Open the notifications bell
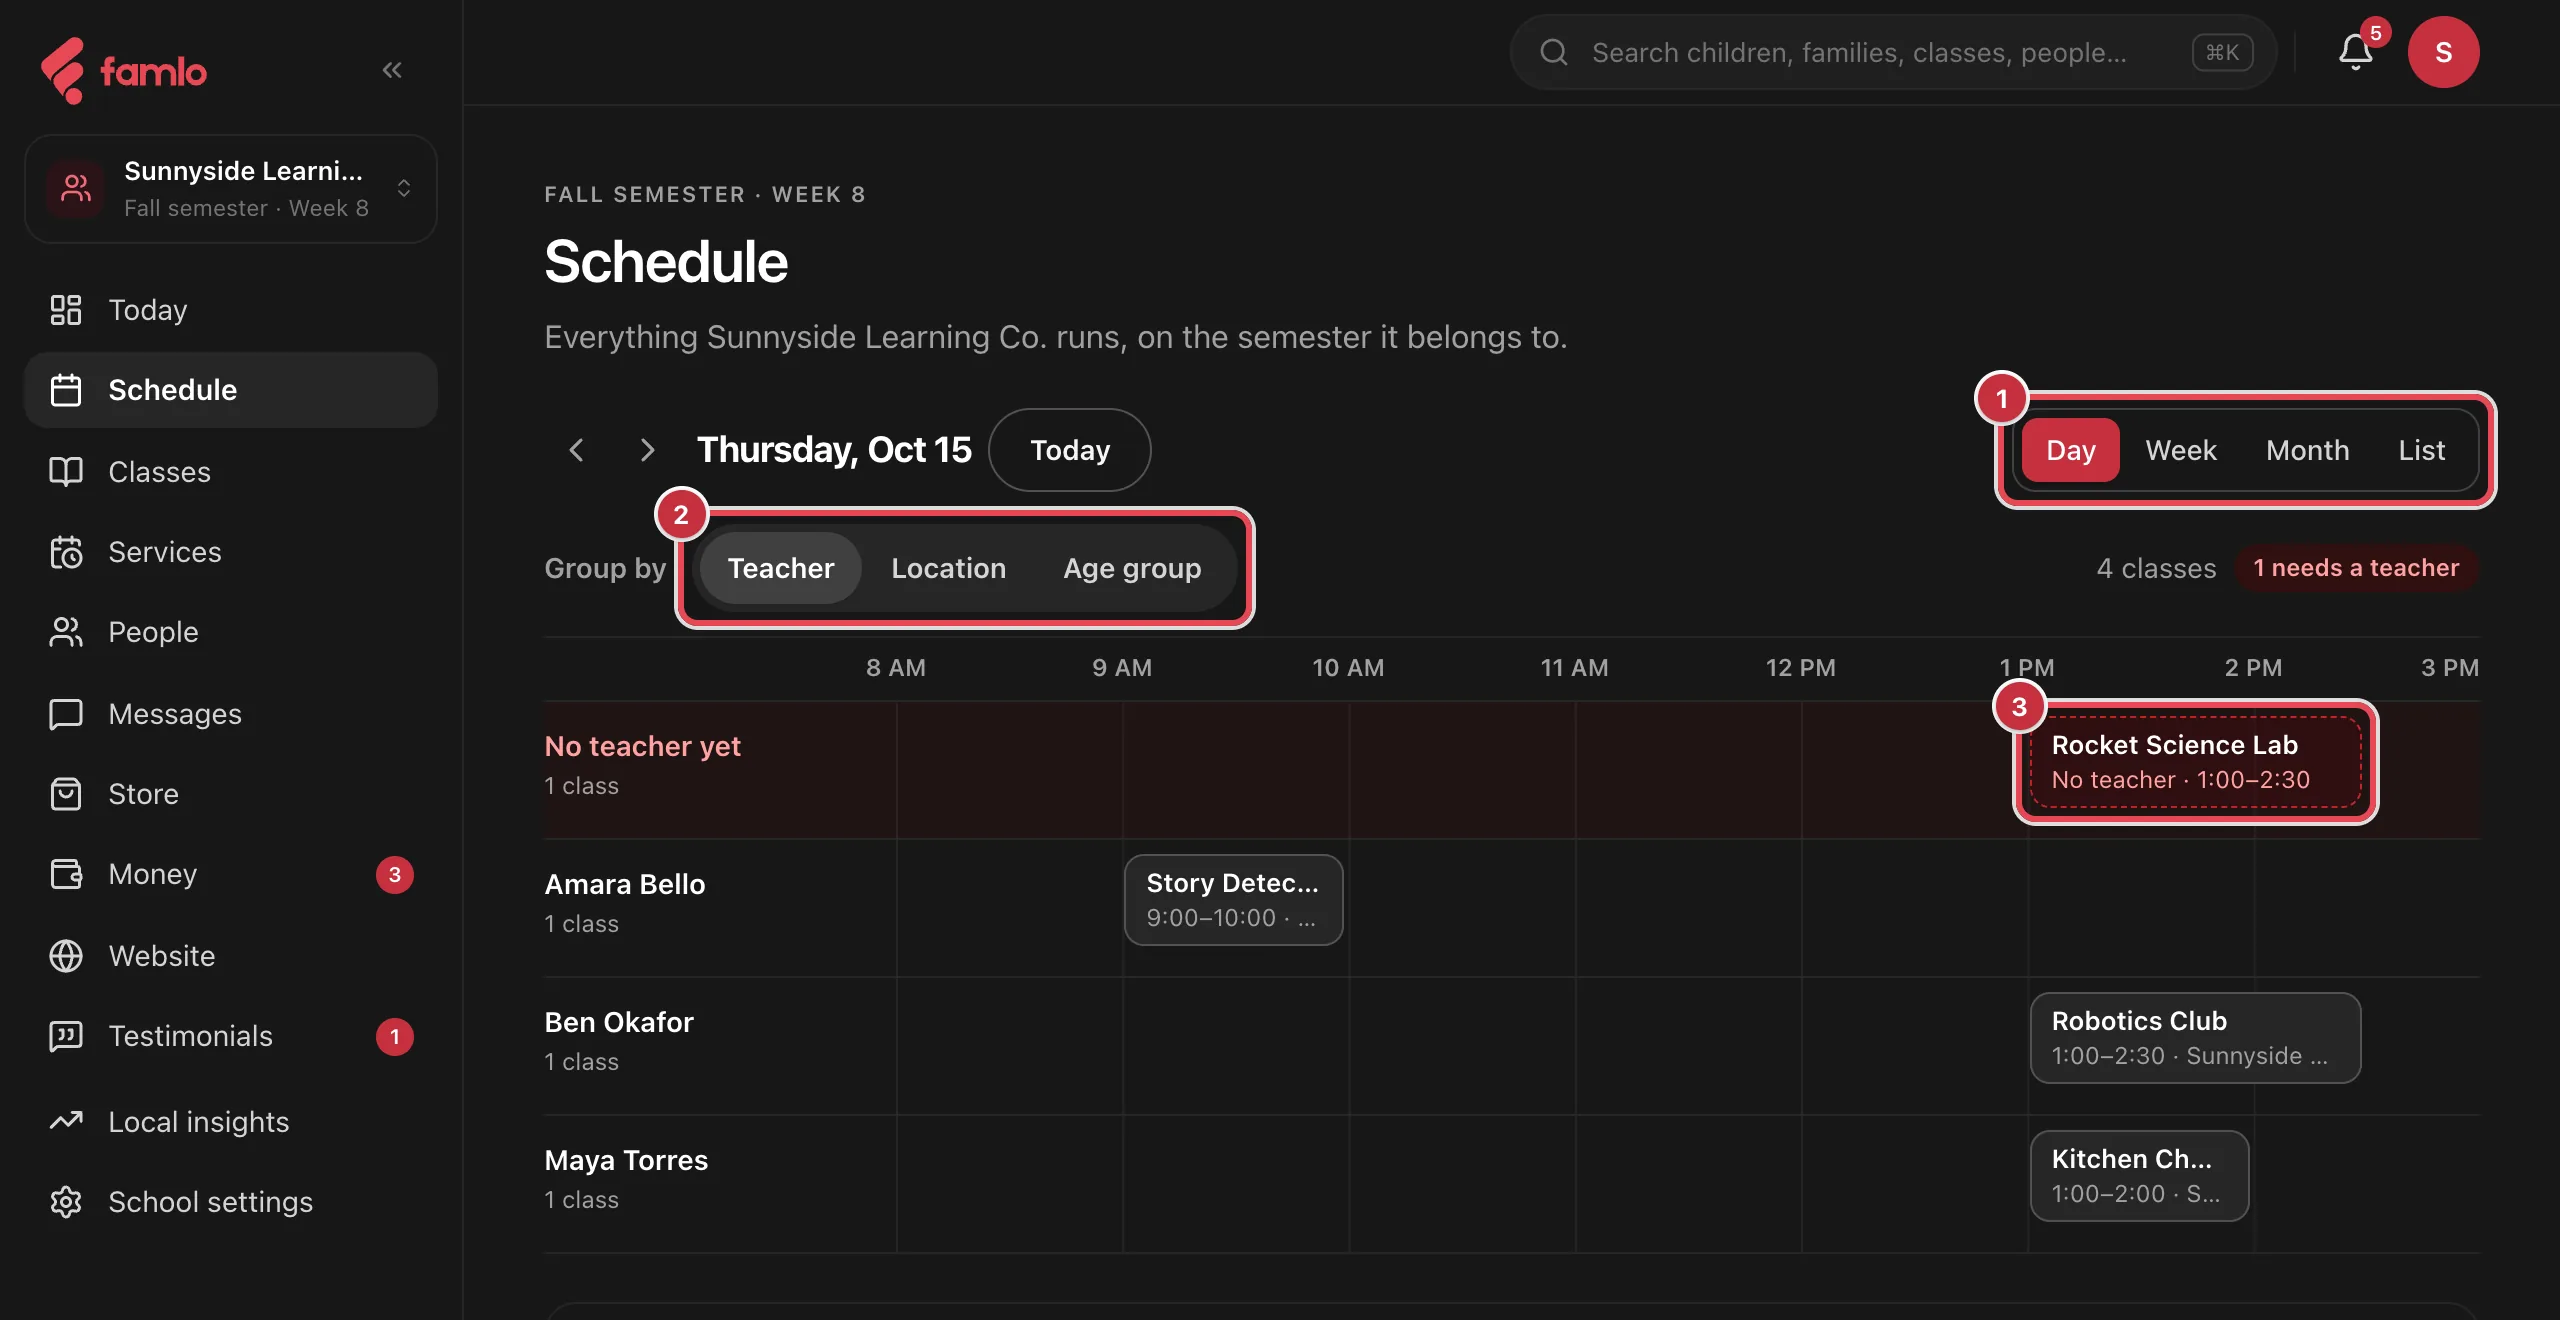The width and height of the screenshot is (2560, 1320). [x=2356, y=52]
